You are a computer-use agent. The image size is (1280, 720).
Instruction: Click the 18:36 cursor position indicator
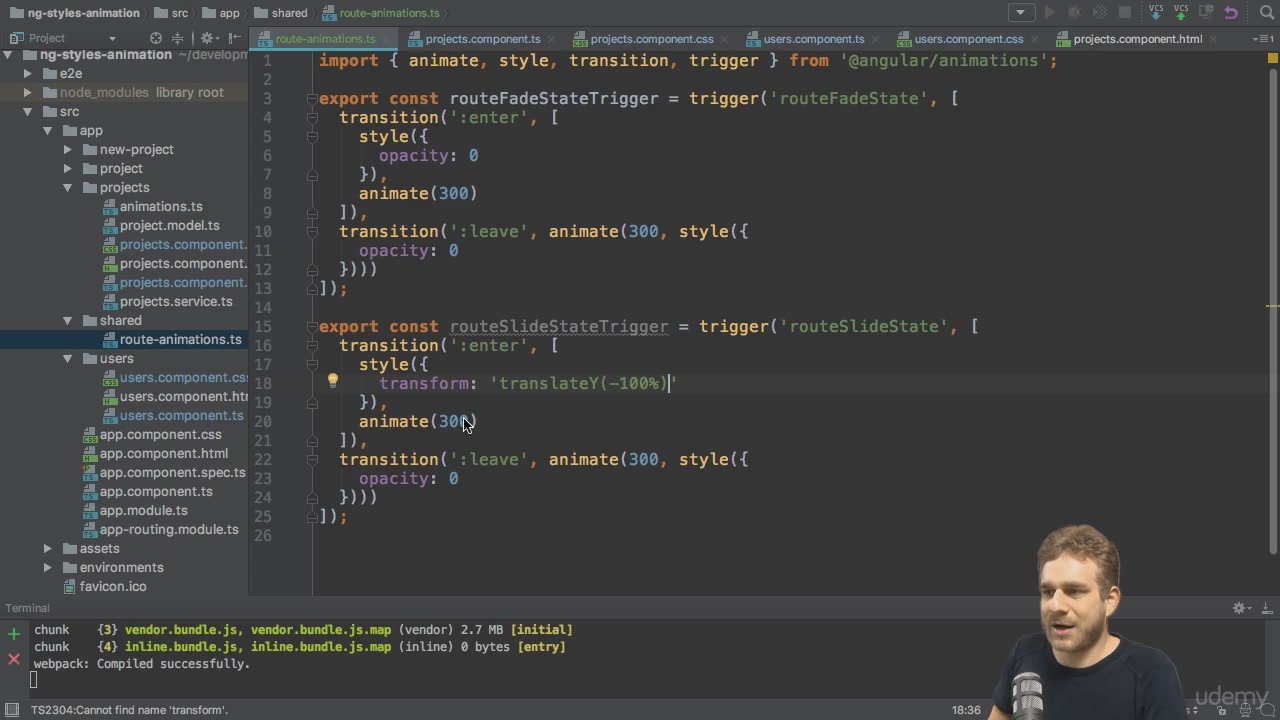coord(966,710)
